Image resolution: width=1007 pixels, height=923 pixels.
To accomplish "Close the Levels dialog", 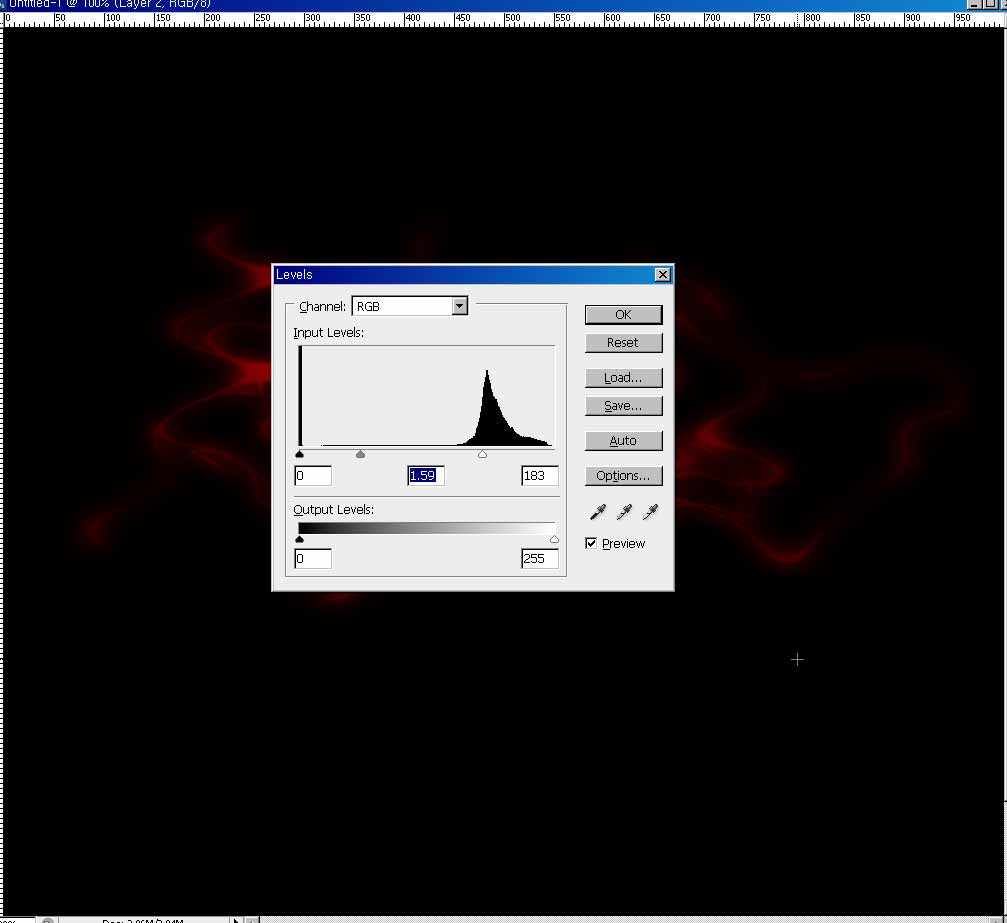I will [662, 275].
